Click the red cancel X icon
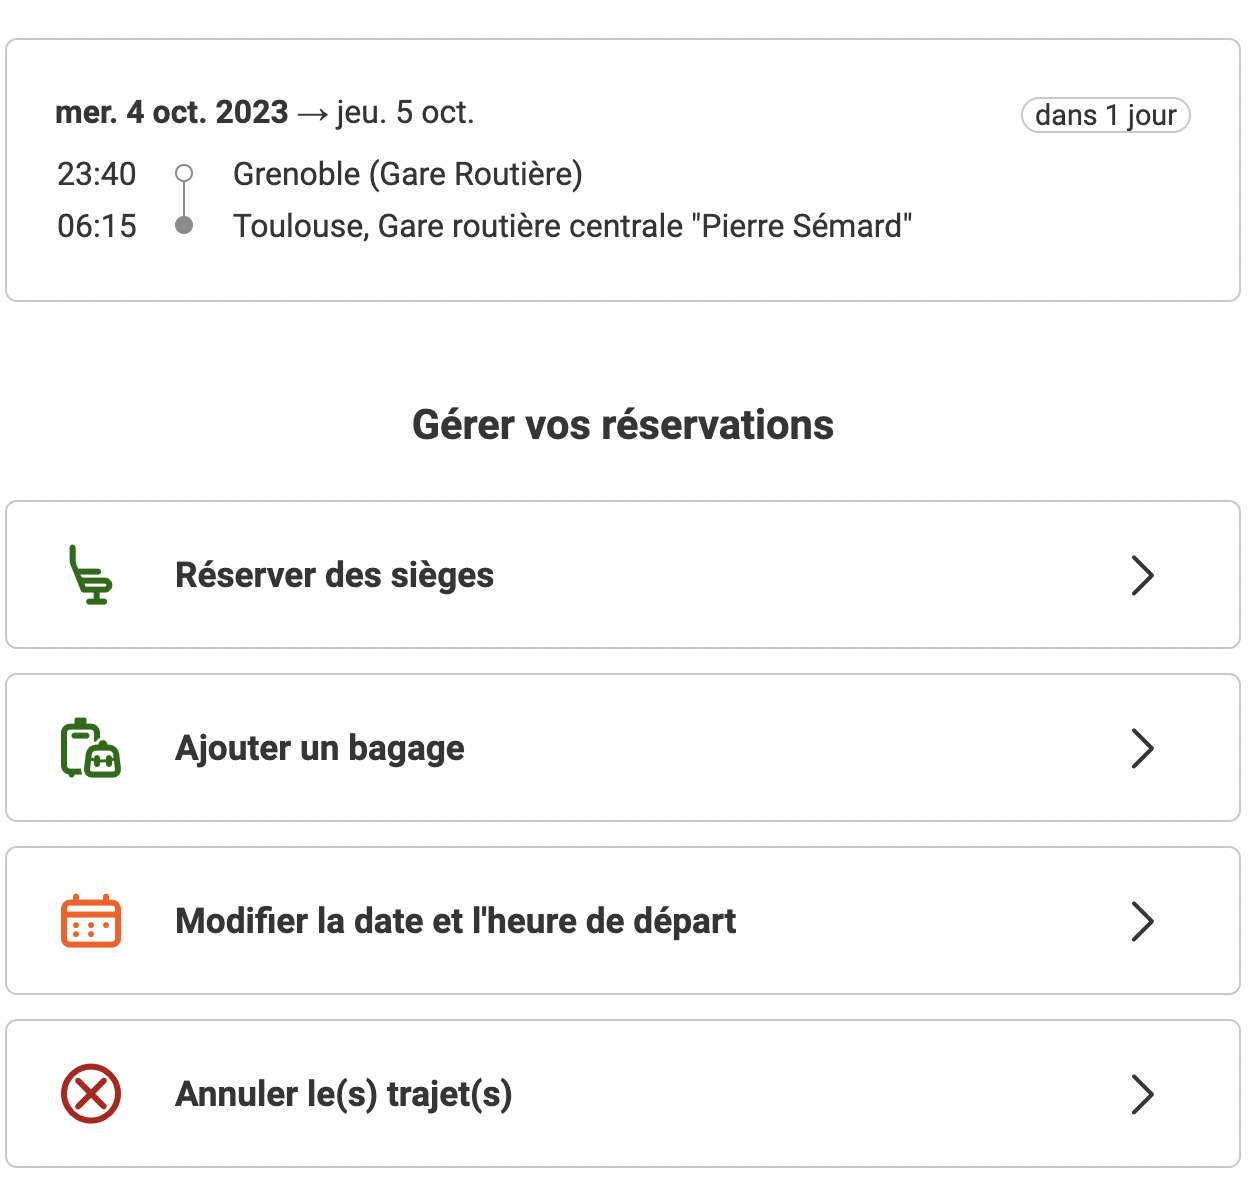The width and height of the screenshot is (1260, 1184). (x=91, y=1094)
